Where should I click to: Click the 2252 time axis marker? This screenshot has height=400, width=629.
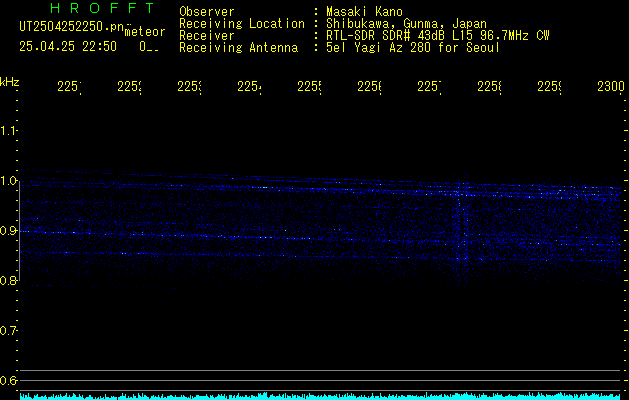click(129, 87)
